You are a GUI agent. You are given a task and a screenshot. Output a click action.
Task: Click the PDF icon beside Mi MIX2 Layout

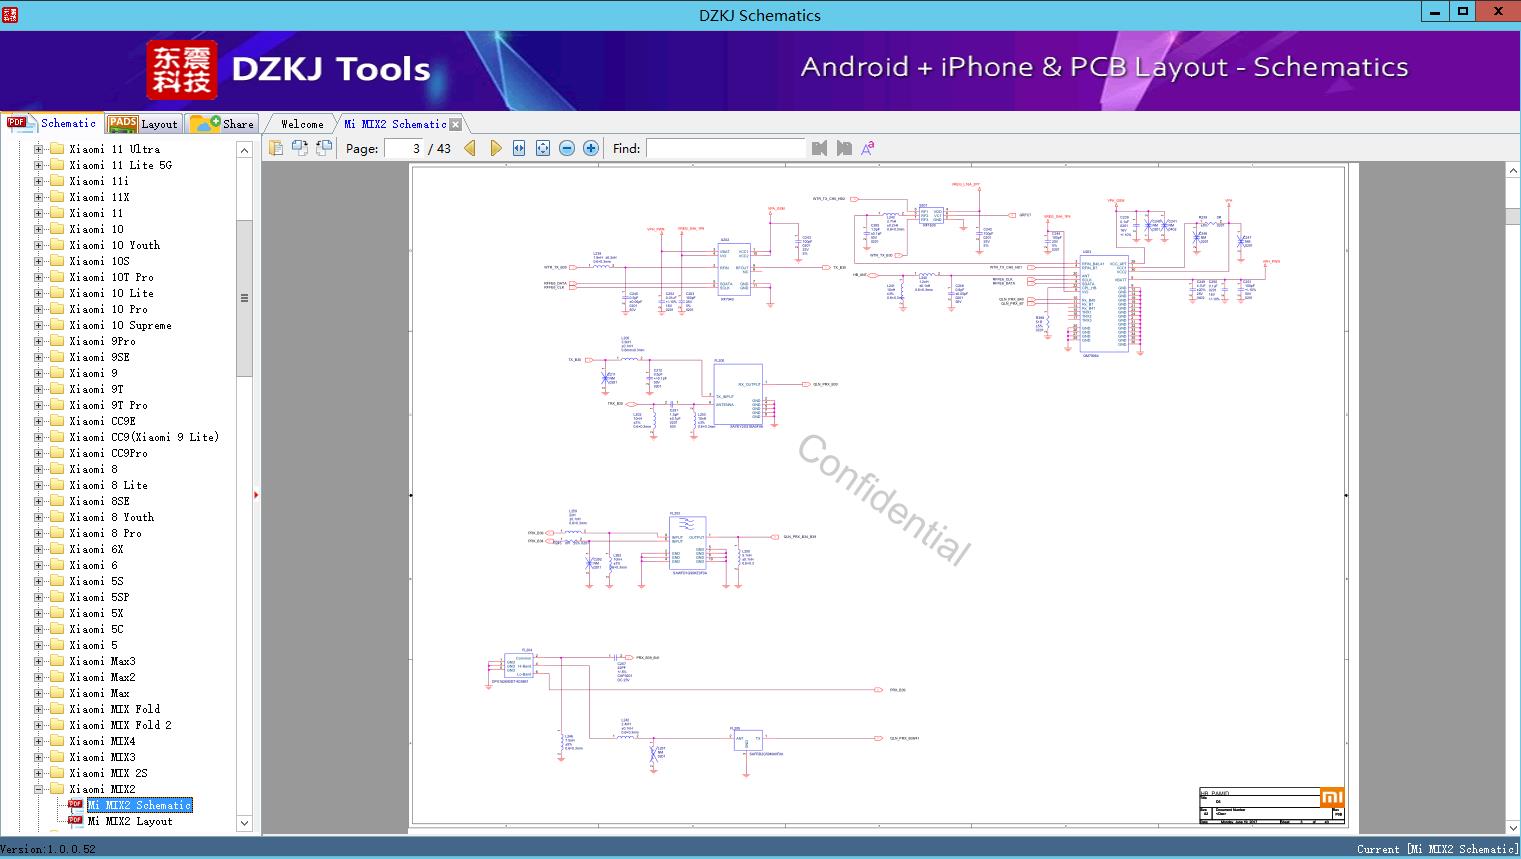pyautogui.click(x=75, y=821)
